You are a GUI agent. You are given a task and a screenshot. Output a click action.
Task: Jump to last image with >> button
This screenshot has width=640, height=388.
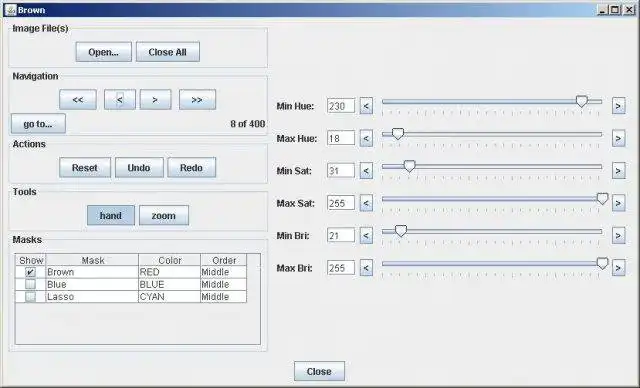click(197, 100)
